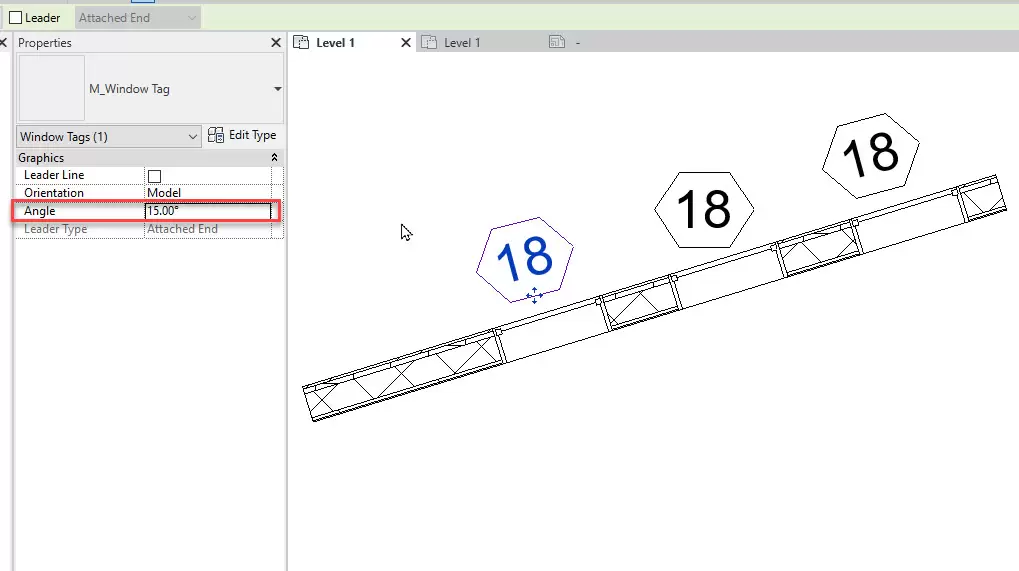Click the Orientation value showing Model
Image resolution: width=1019 pixels, height=571 pixels.
[x=208, y=193]
